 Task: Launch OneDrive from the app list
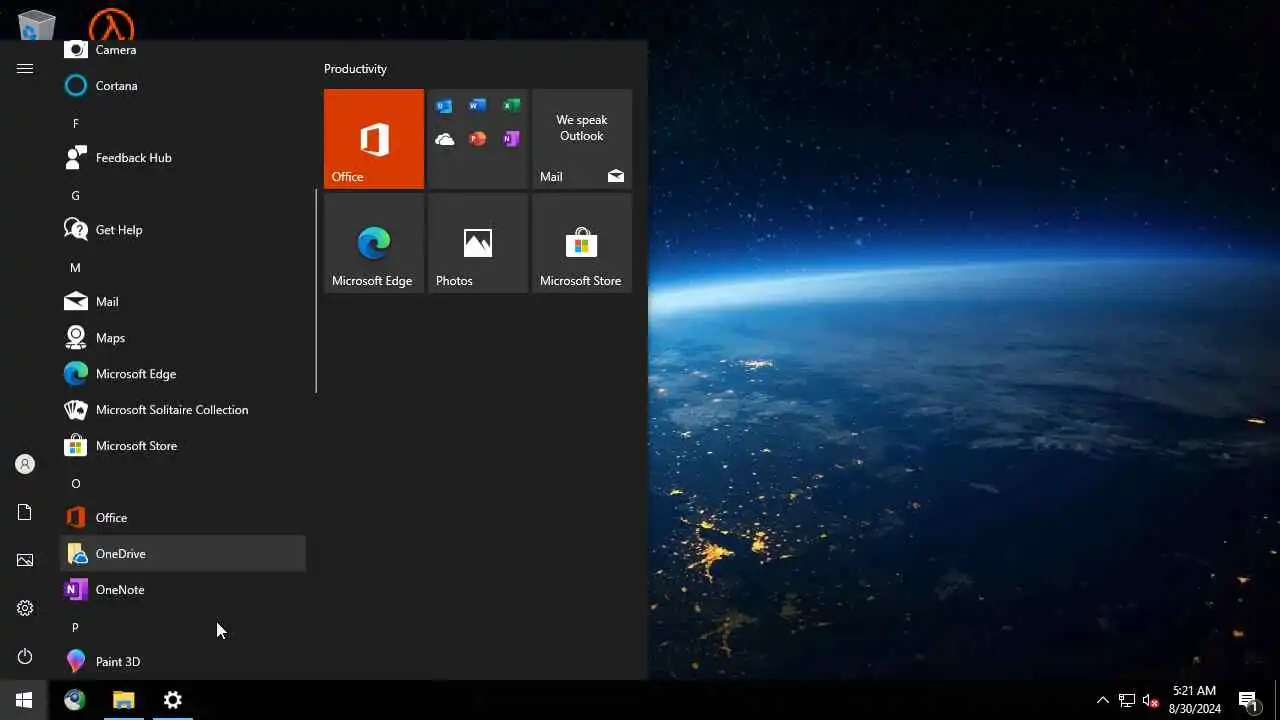pos(183,554)
